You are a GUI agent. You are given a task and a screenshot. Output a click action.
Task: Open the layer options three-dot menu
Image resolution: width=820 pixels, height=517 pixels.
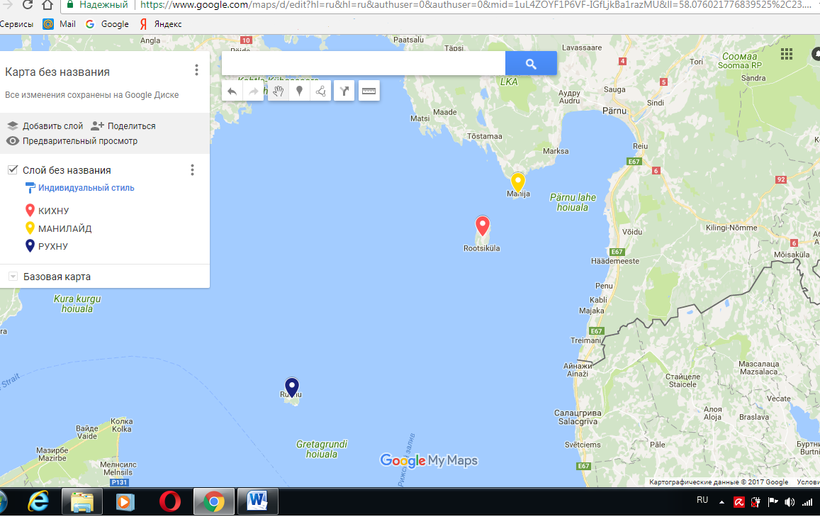[193, 170]
